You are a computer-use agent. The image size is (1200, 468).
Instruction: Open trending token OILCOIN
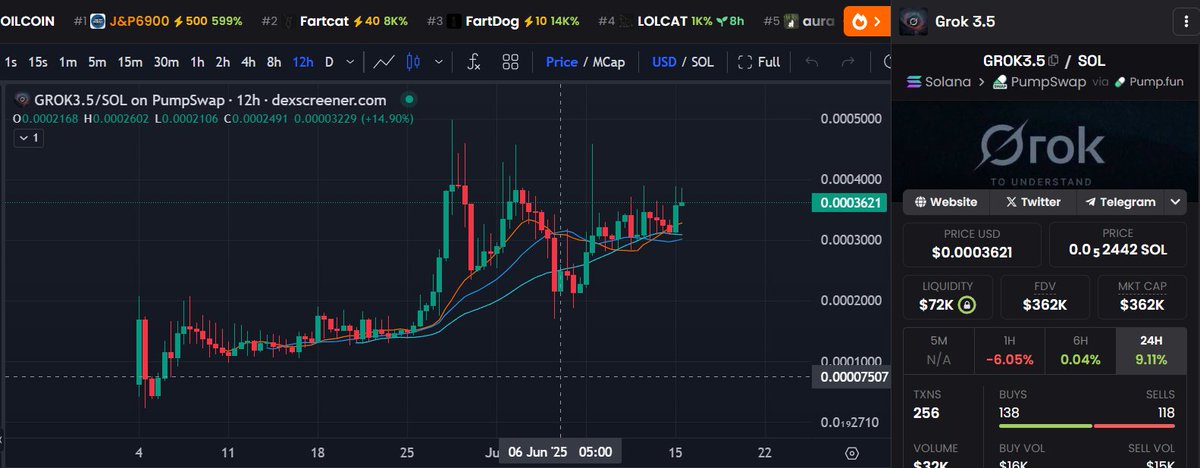tap(29, 20)
